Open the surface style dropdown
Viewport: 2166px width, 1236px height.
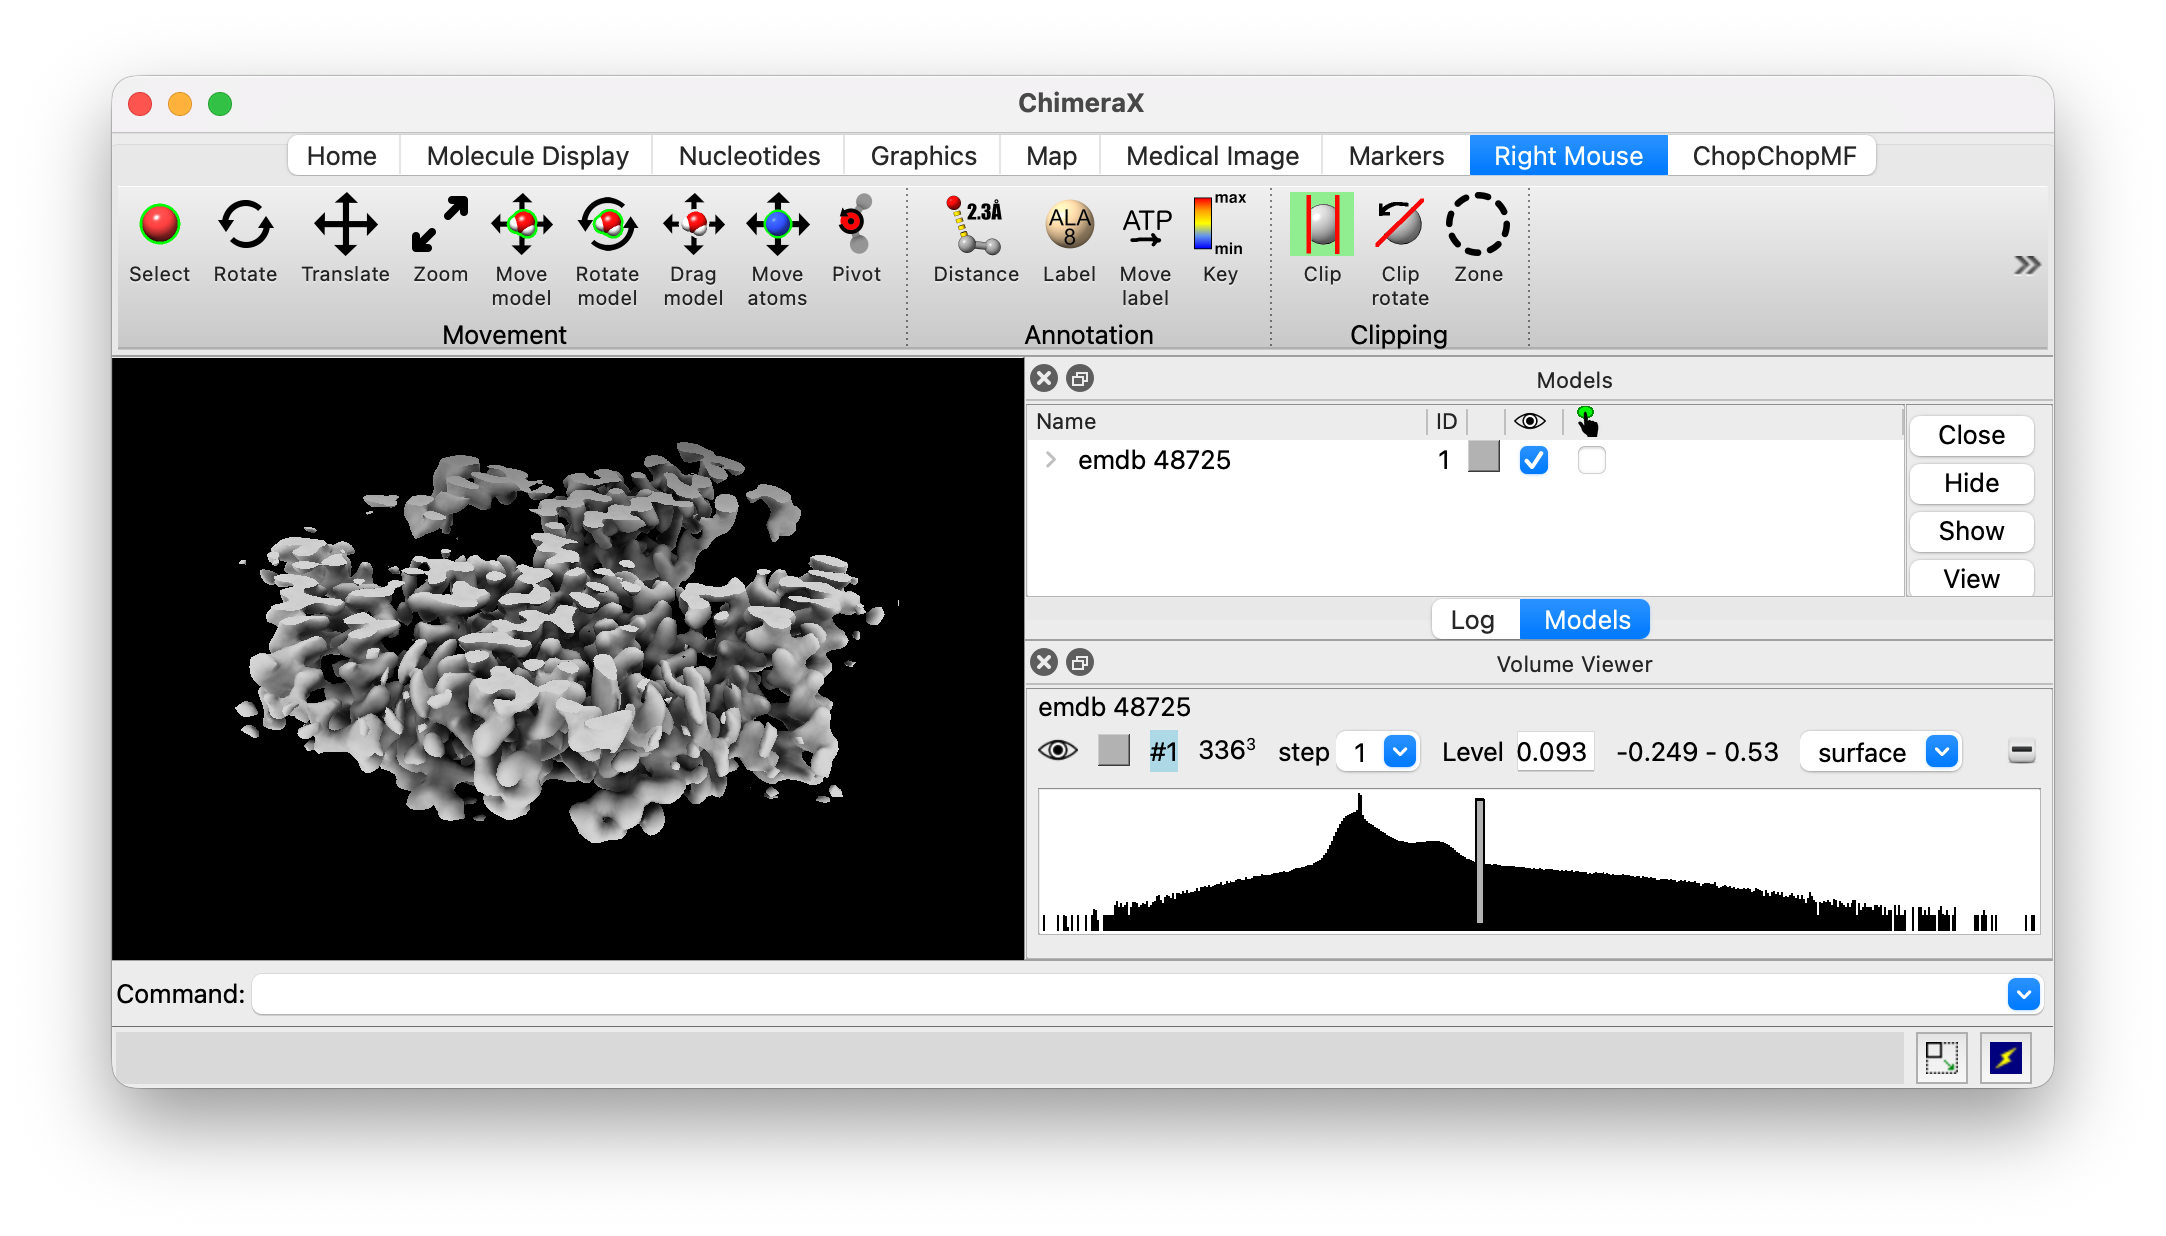coord(1941,751)
